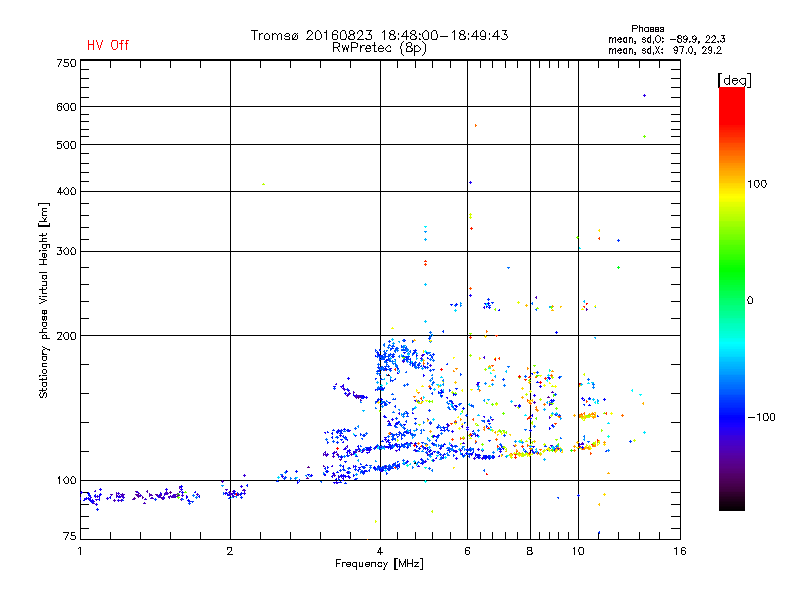
Task: Click the '[deg]' colorbar unit label
Action: pyautogui.click(x=734, y=81)
